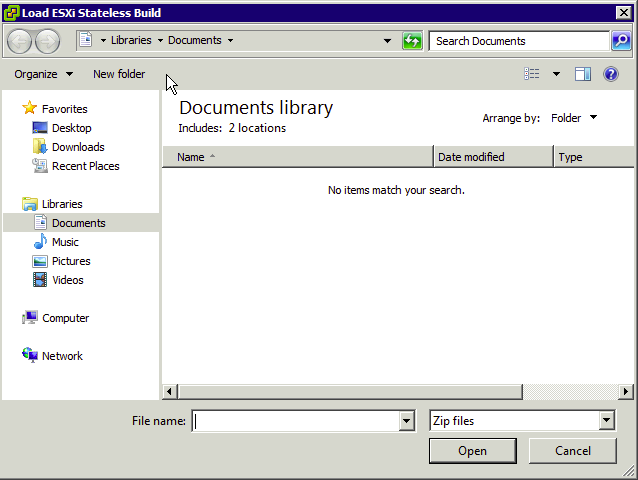Close the Load ESXi Stateless Build dialog
This screenshot has height=480, width=638.
tap(624, 13)
